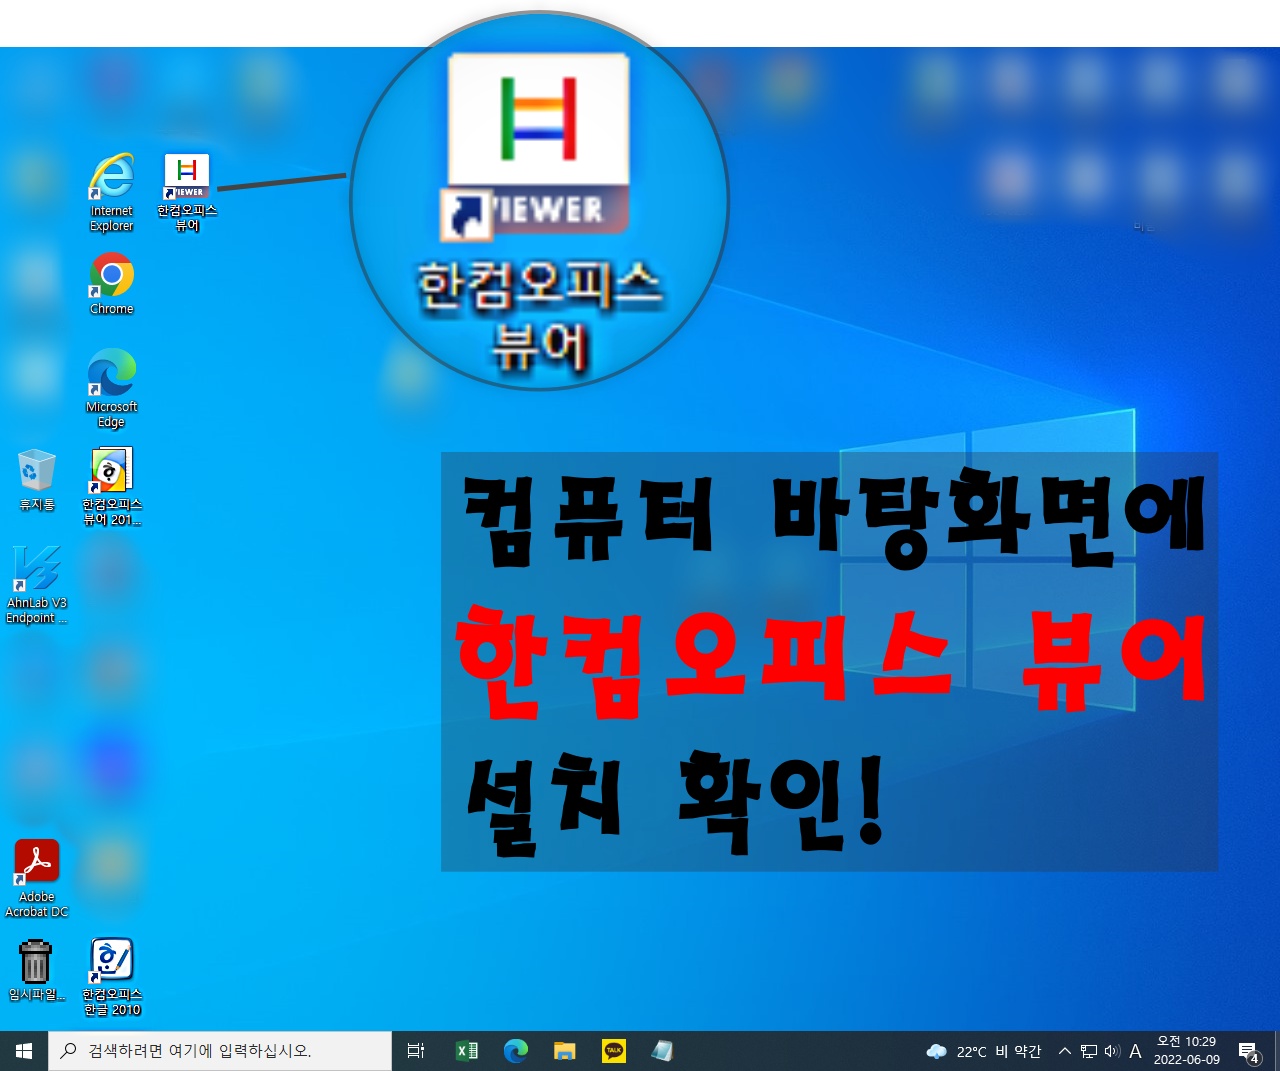1280x1071 pixels.
Task: Open the notification action center
Action: [1249, 1051]
